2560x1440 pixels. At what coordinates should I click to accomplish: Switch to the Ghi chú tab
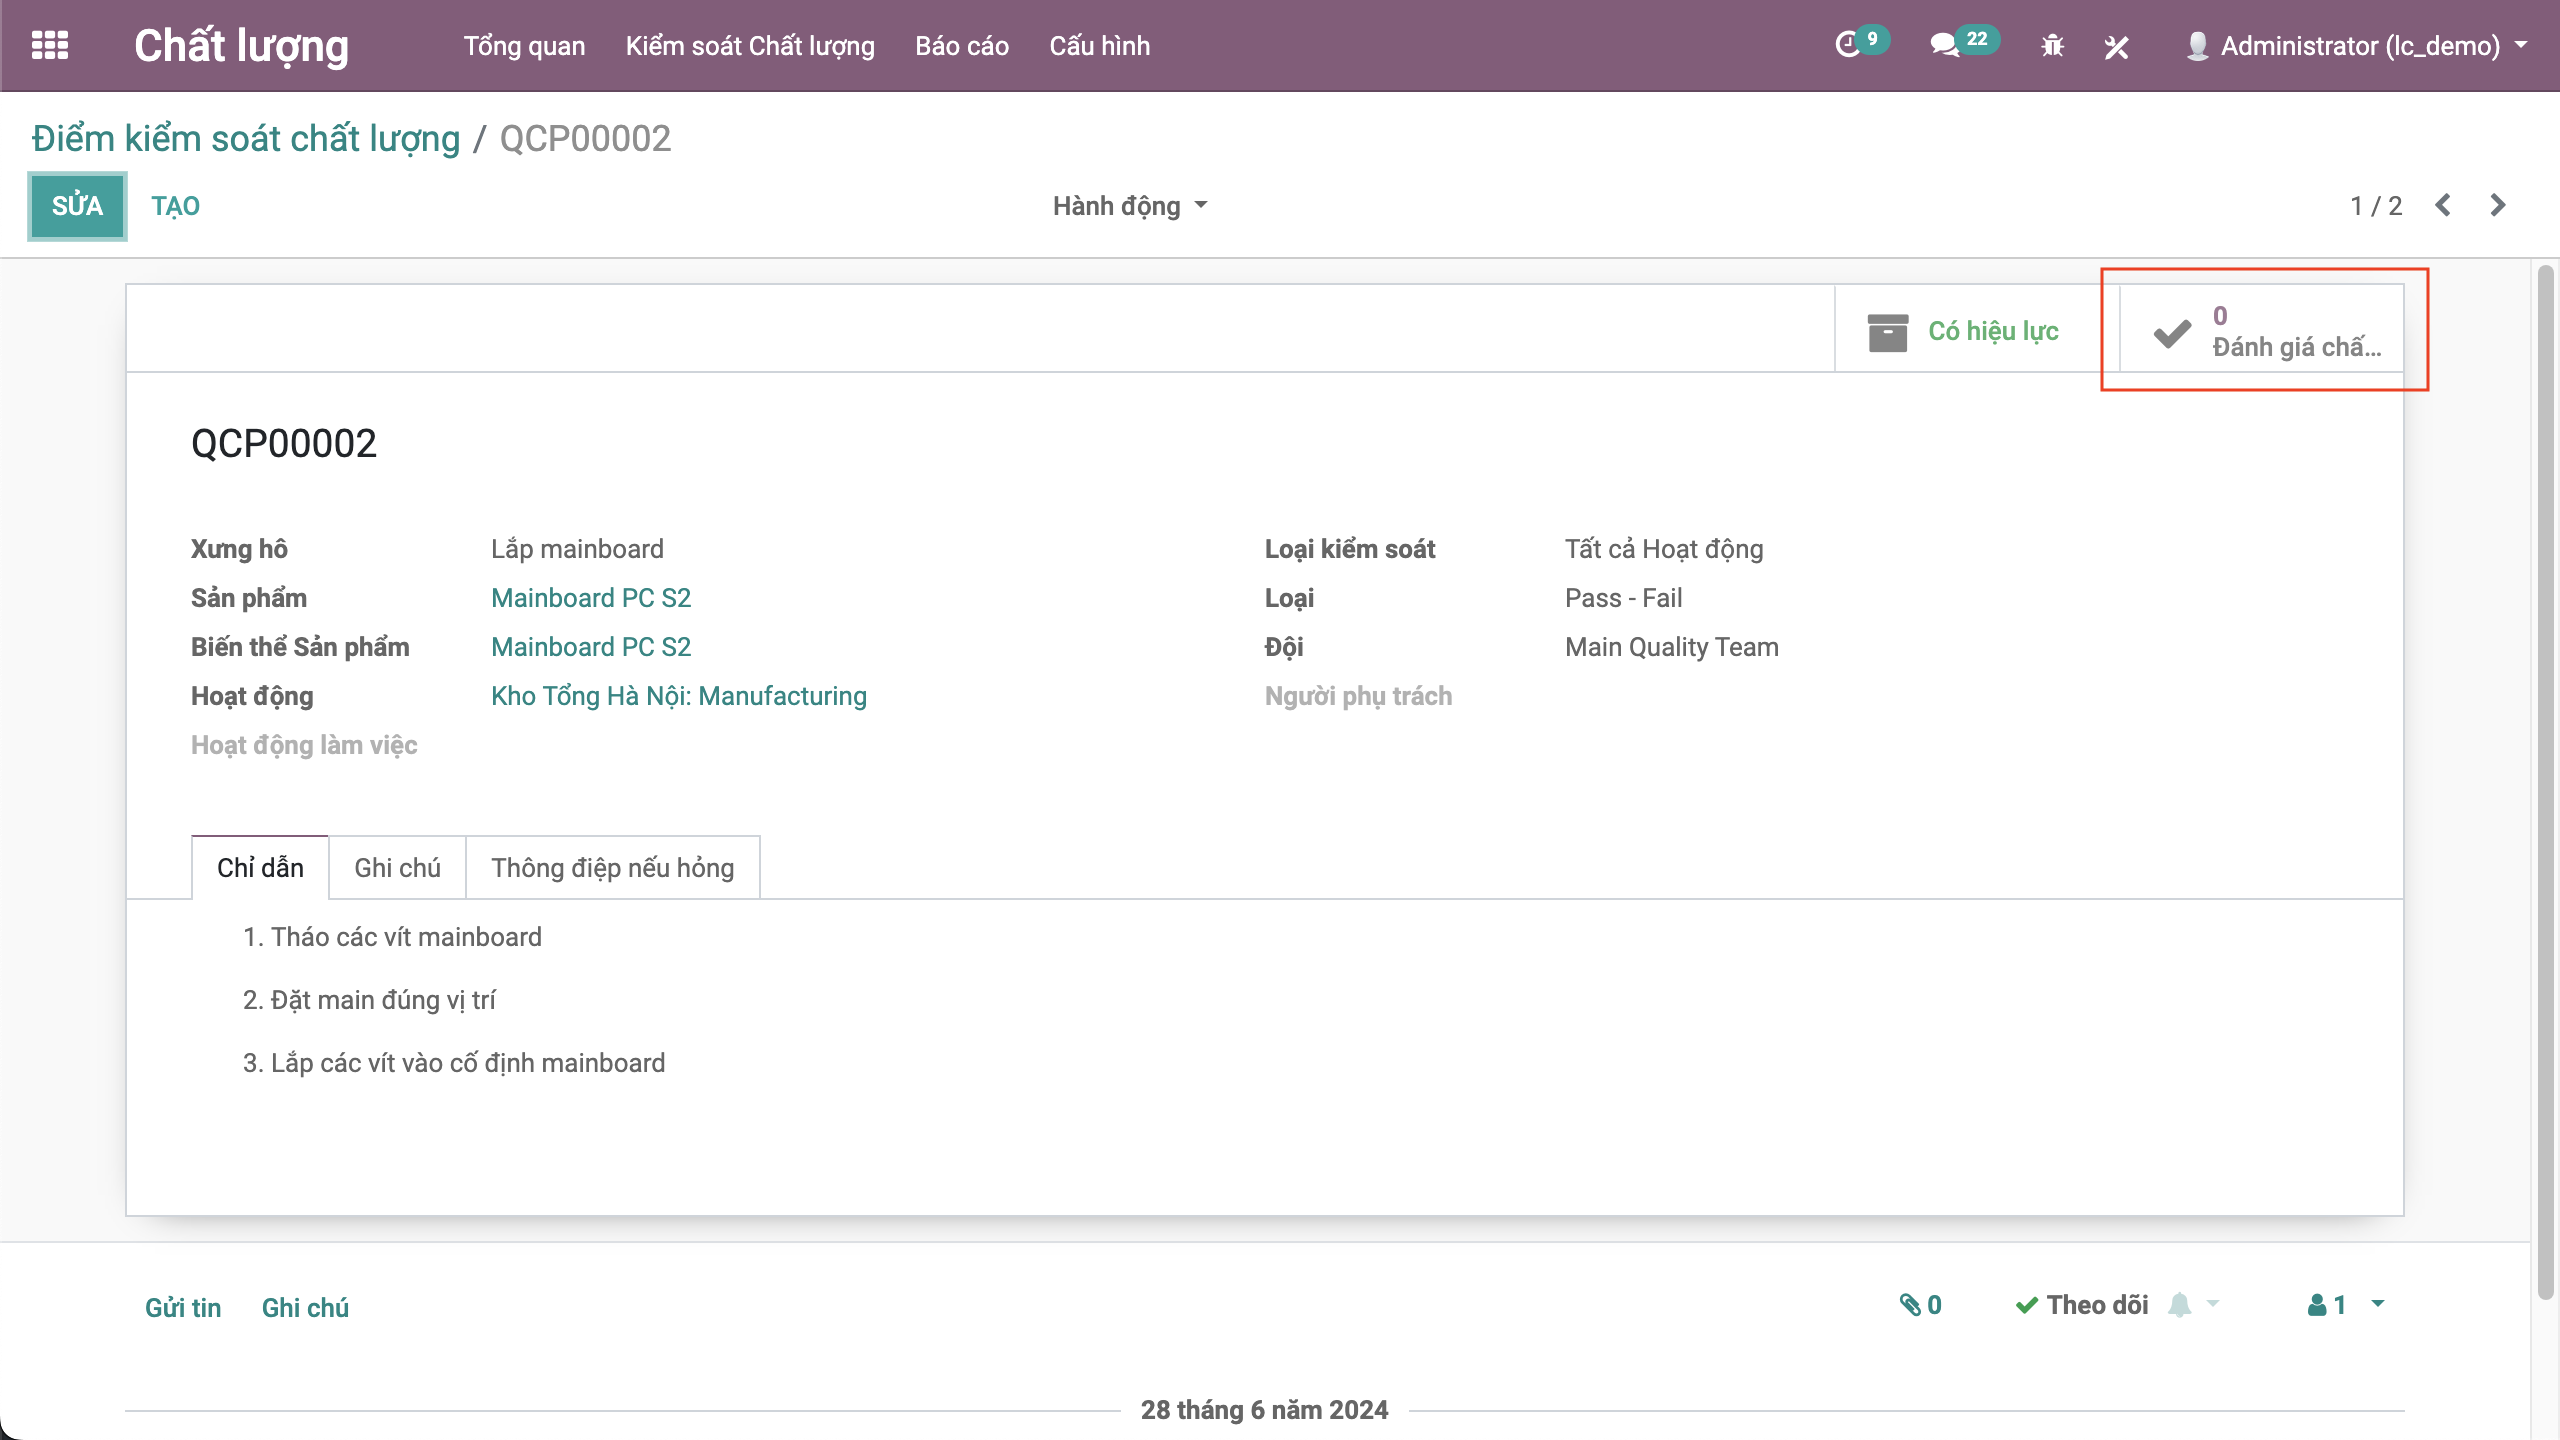pos(397,867)
